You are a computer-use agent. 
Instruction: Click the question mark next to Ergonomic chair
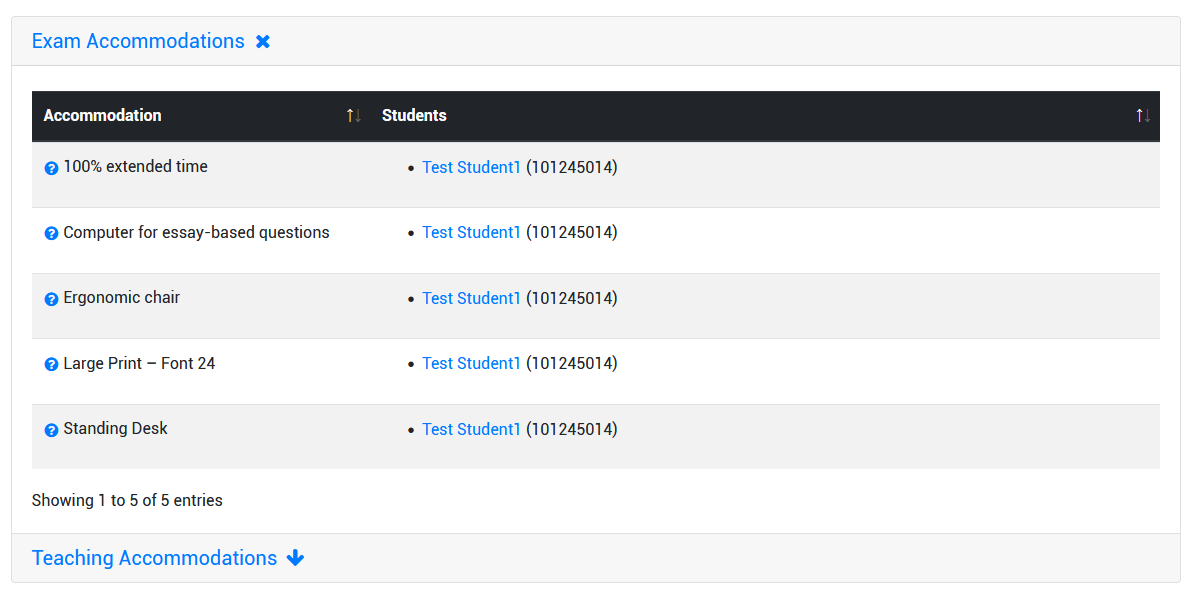tap(51, 298)
